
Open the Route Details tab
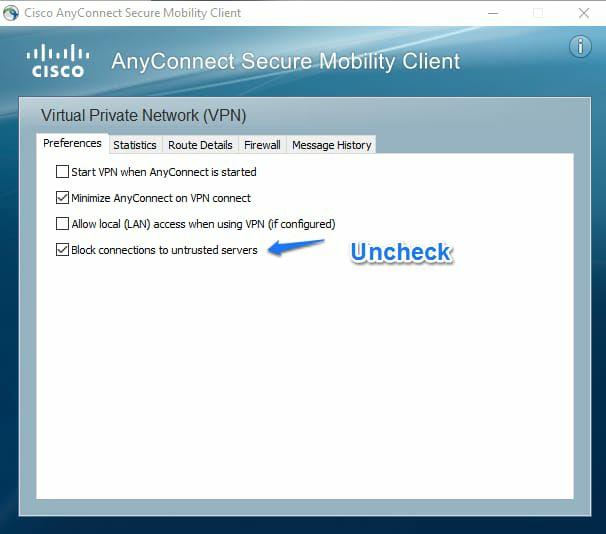pos(200,145)
